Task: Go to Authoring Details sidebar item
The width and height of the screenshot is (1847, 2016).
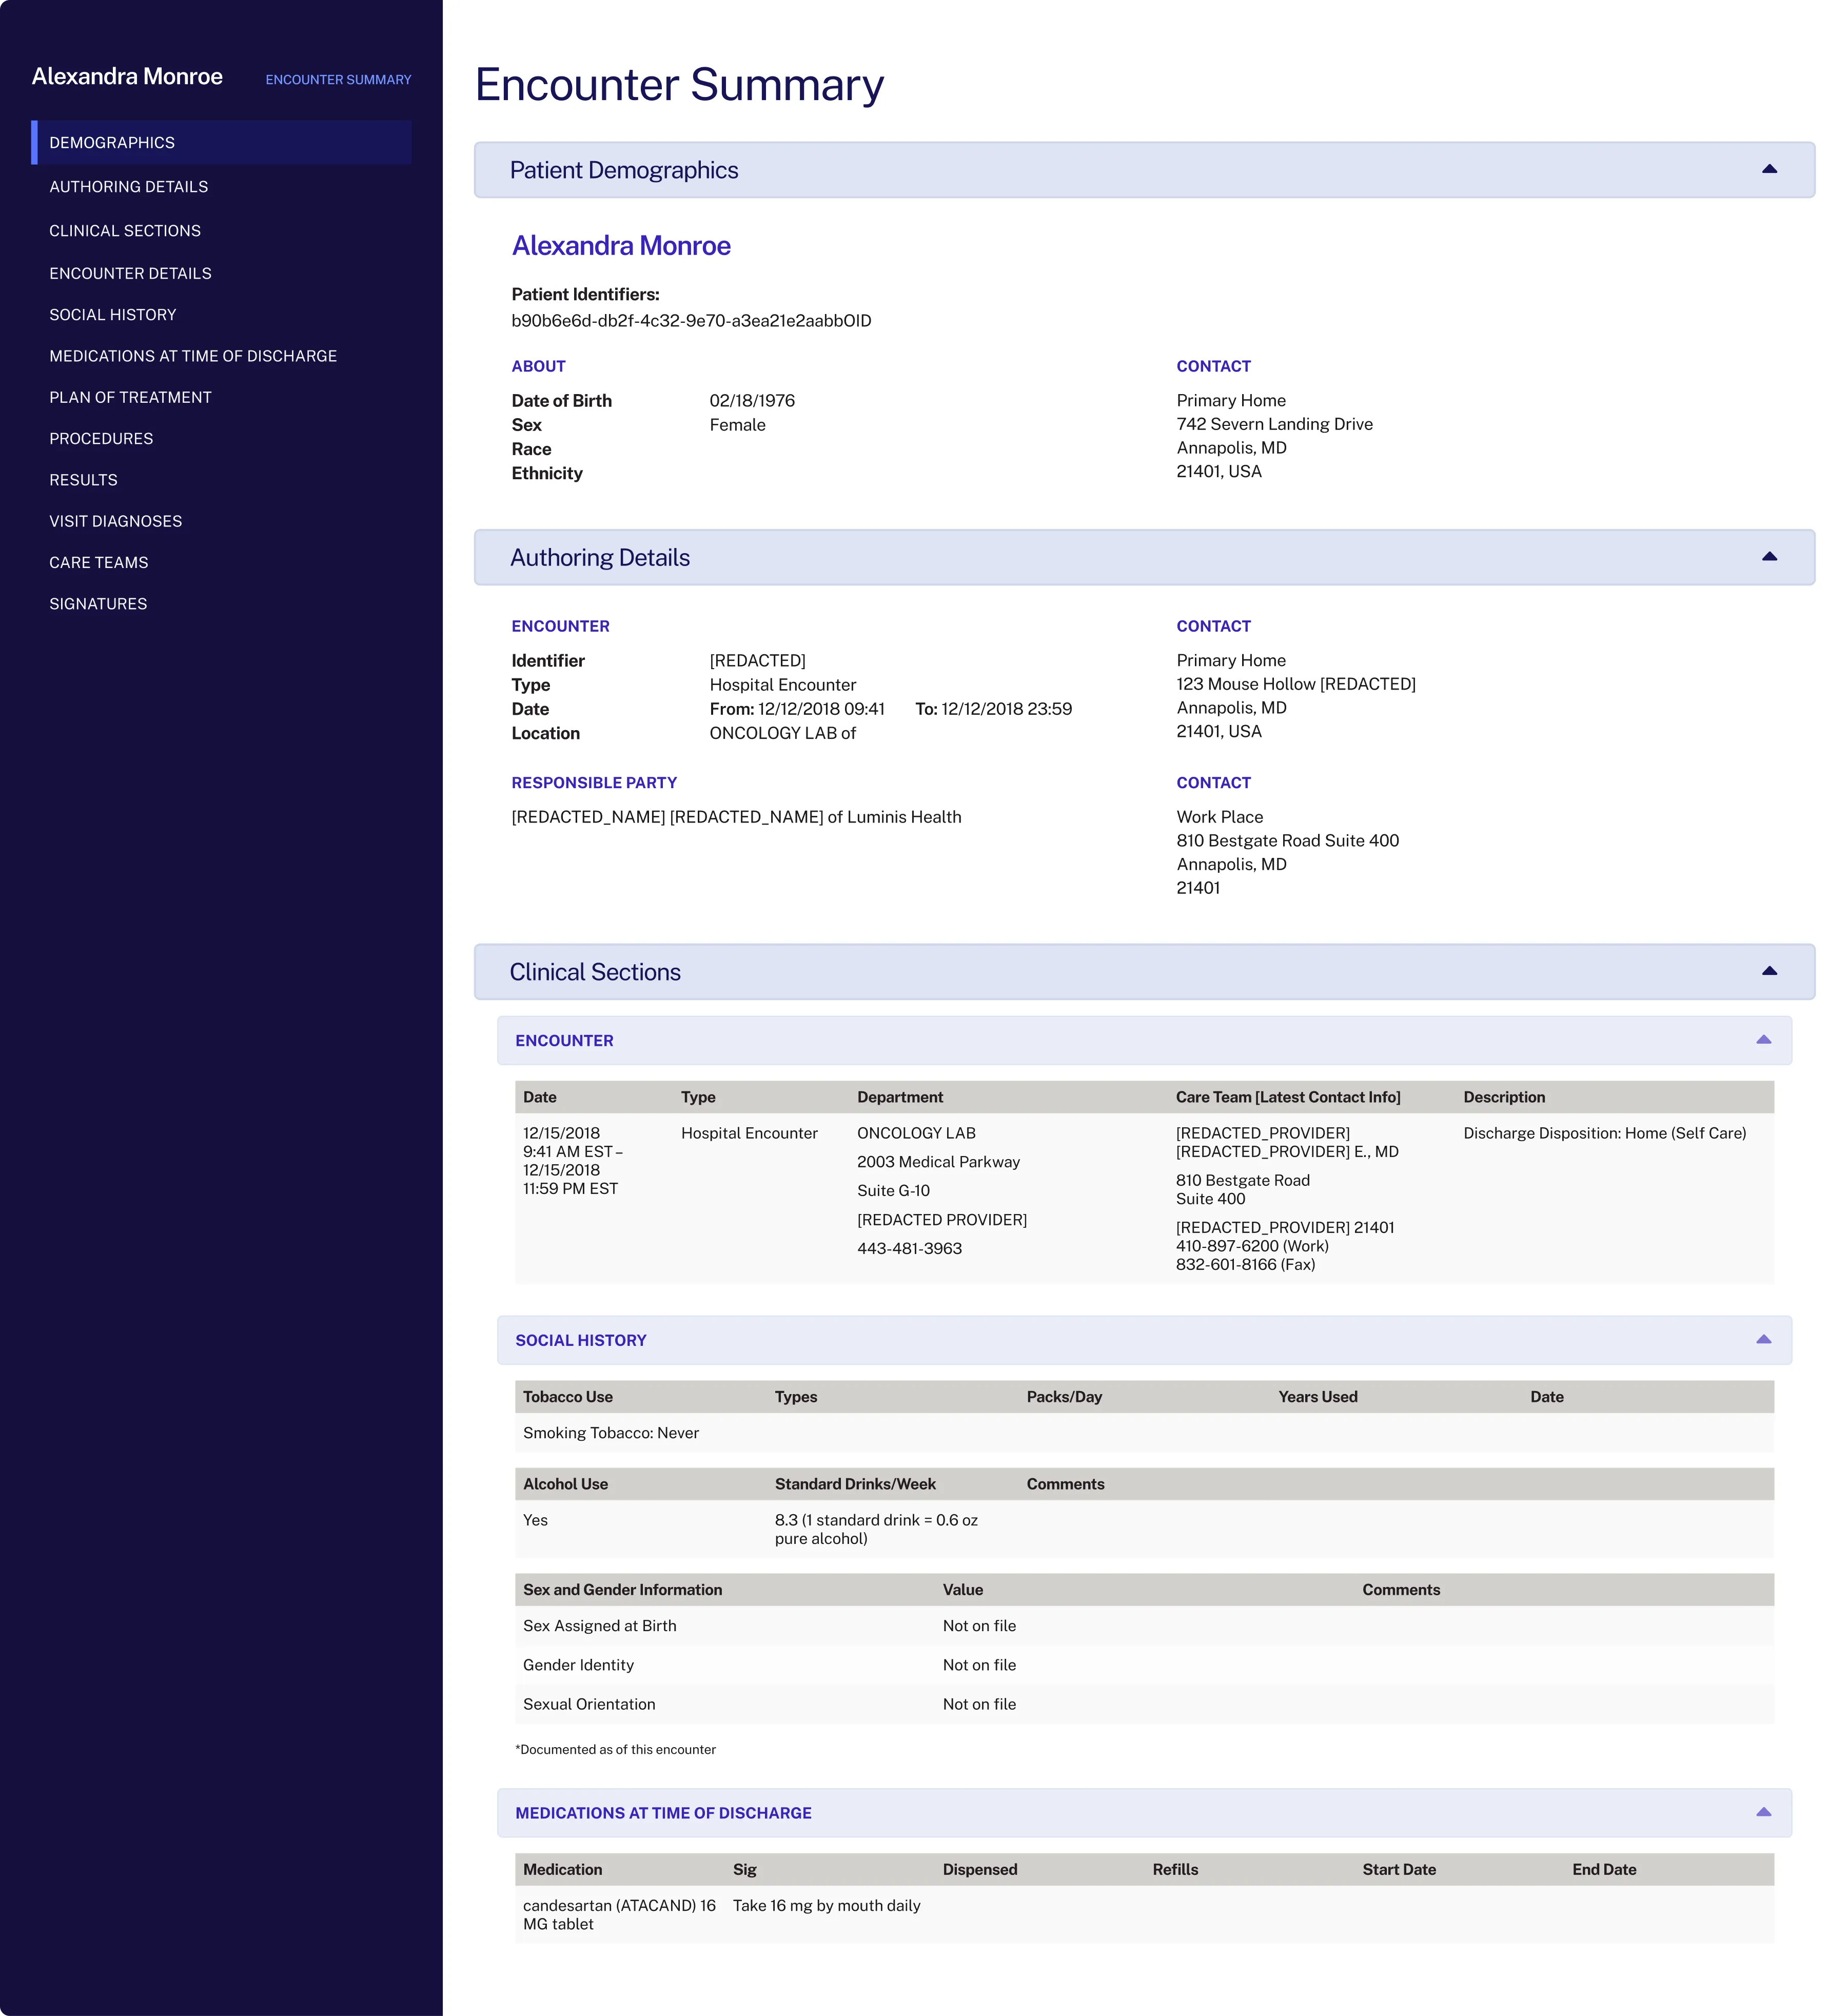Action: click(x=129, y=187)
